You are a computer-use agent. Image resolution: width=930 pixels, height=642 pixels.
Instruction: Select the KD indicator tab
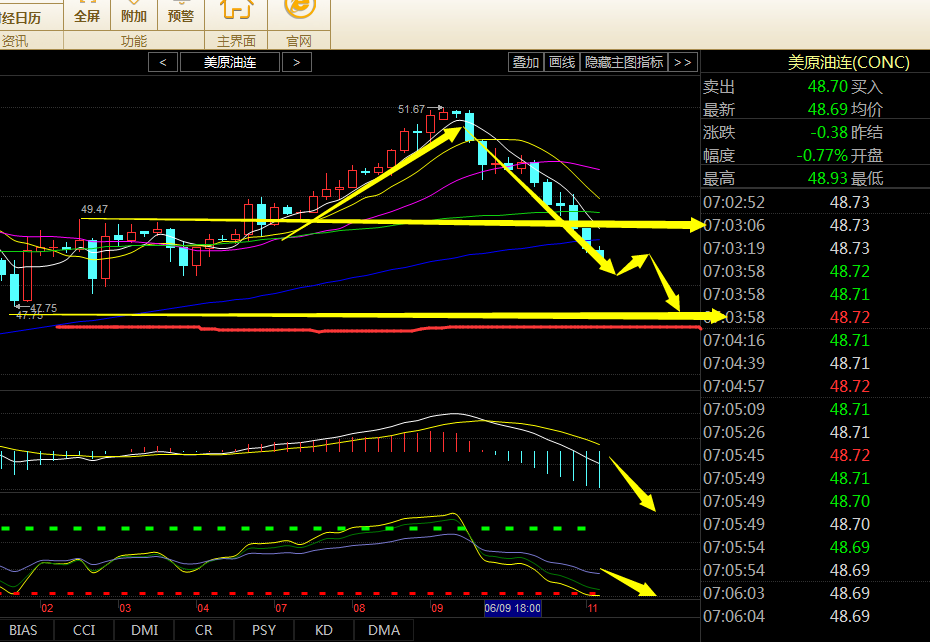tap(324, 630)
